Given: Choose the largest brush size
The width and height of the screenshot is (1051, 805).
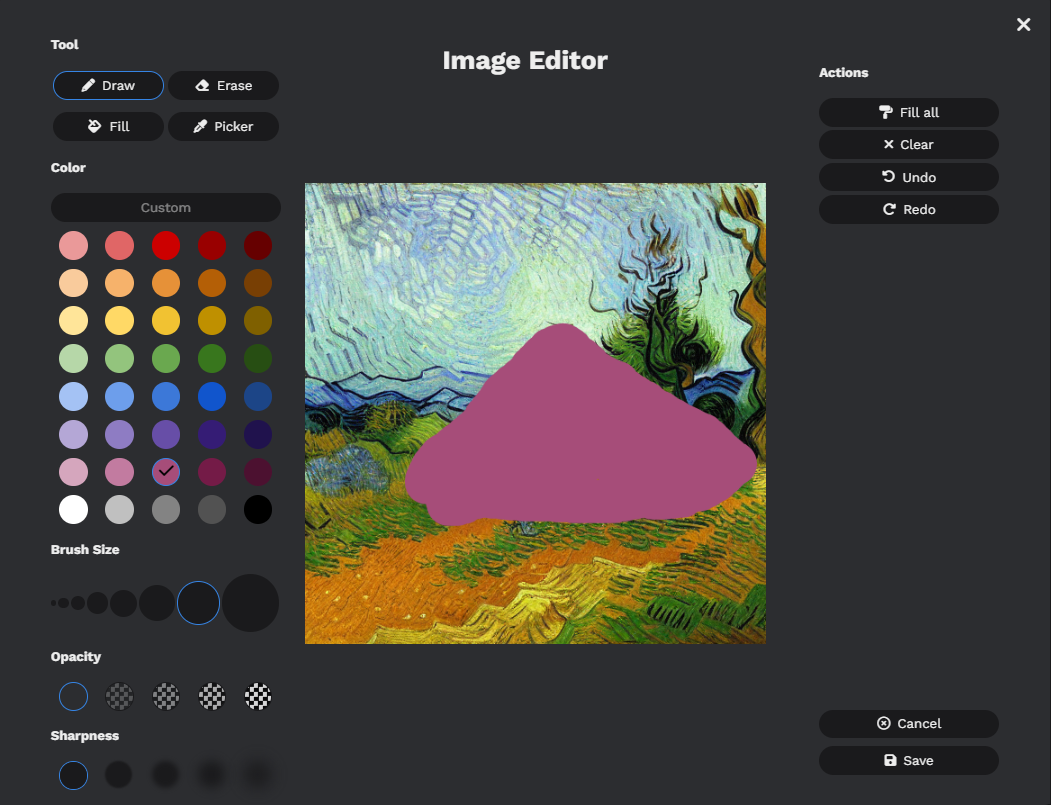Looking at the screenshot, I should pyautogui.click(x=250, y=603).
